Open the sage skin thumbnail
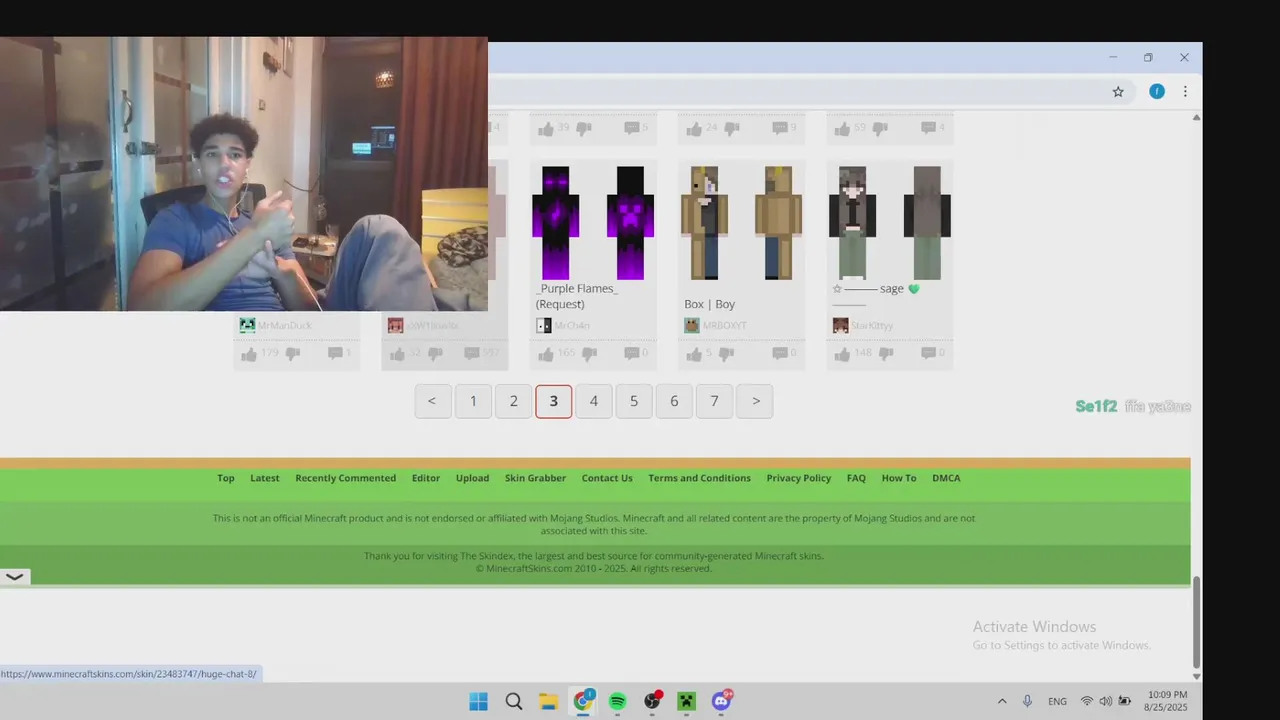The height and width of the screenshot is (720, 1280). [889, 222]
